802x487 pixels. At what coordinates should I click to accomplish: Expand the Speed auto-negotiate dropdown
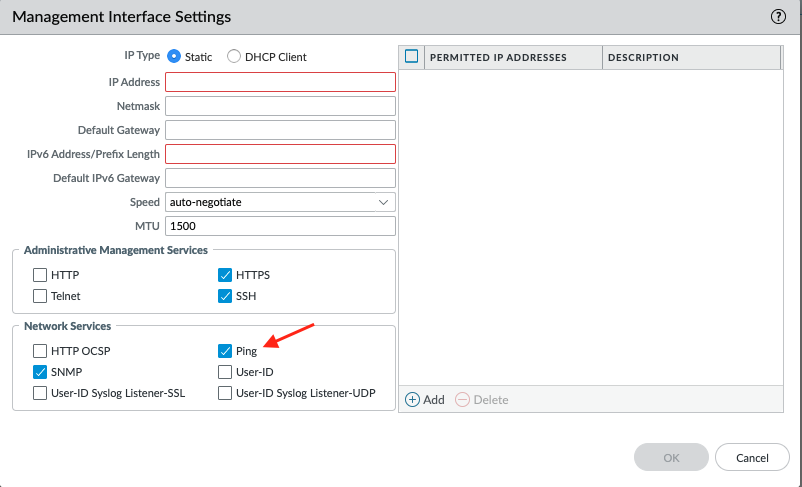280,202
